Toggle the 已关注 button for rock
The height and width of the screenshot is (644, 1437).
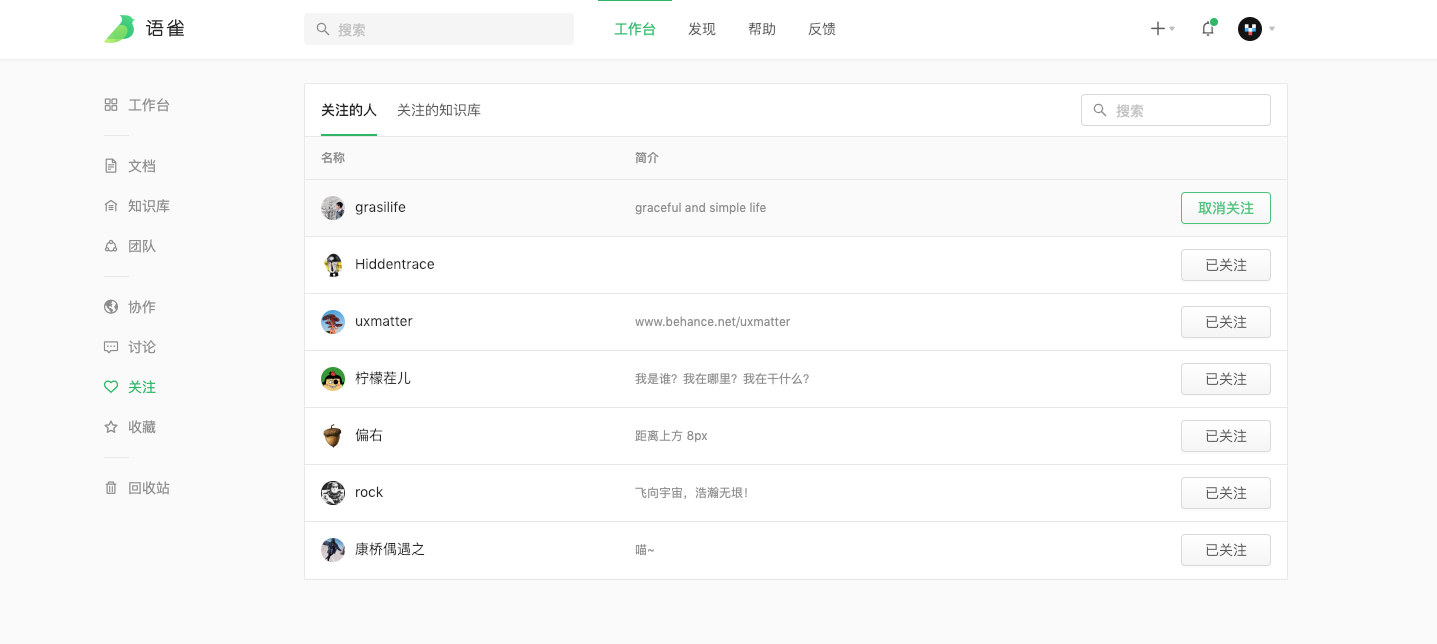click(1225, 493)
